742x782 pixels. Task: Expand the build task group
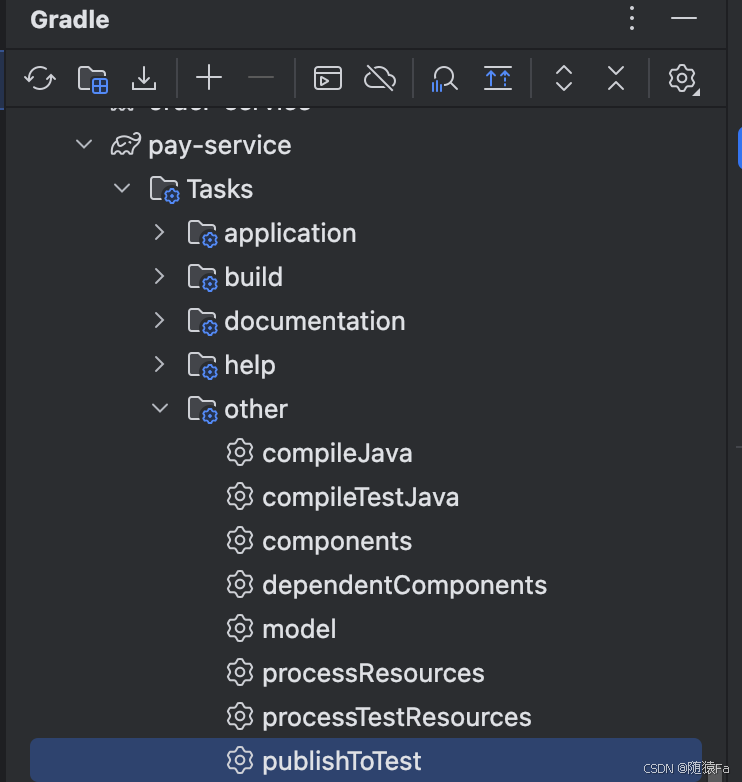160,276
